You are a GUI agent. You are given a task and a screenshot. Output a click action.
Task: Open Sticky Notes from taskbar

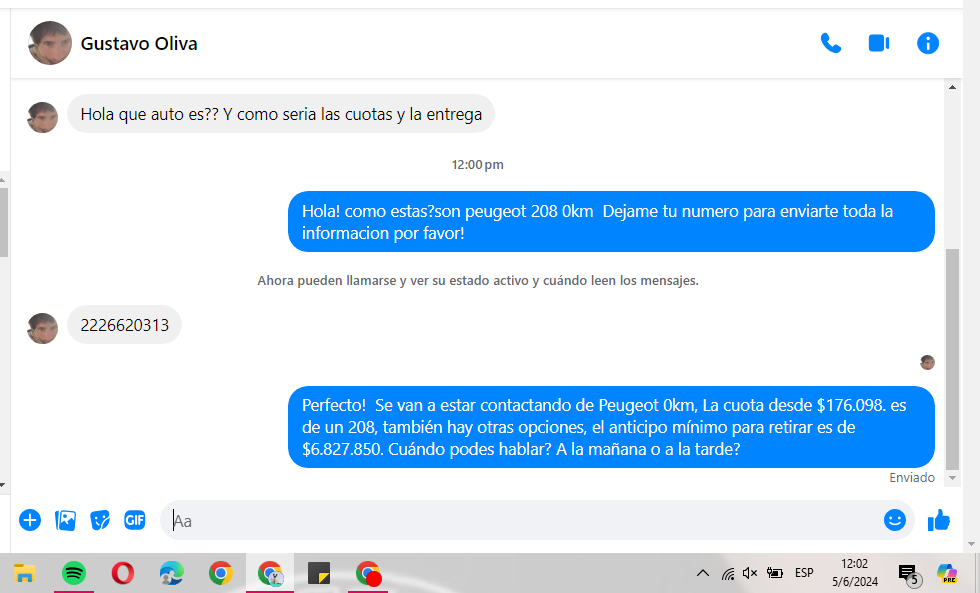319,573
